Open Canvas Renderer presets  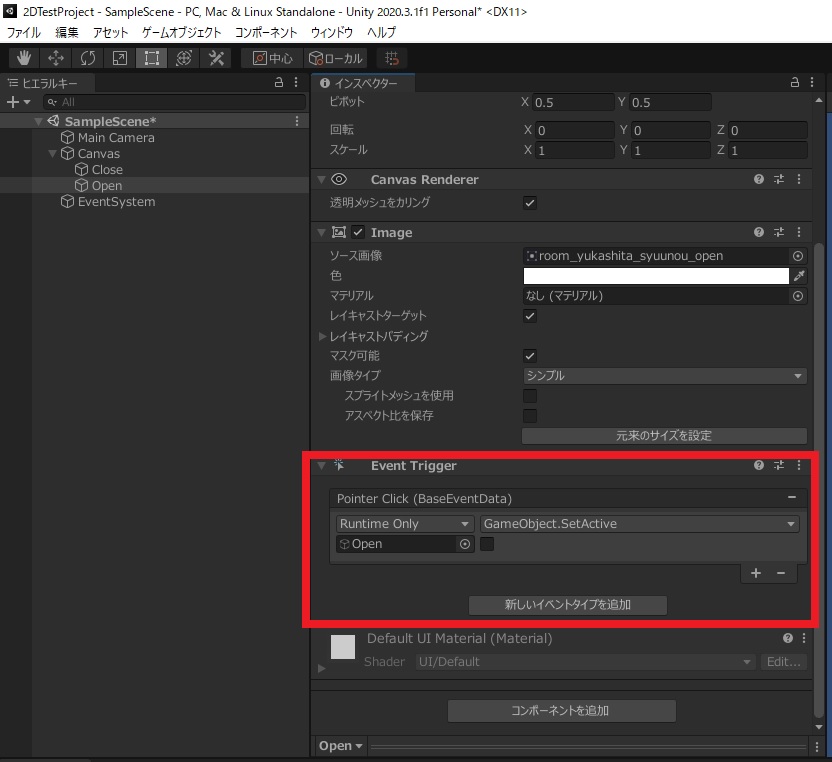779,179
